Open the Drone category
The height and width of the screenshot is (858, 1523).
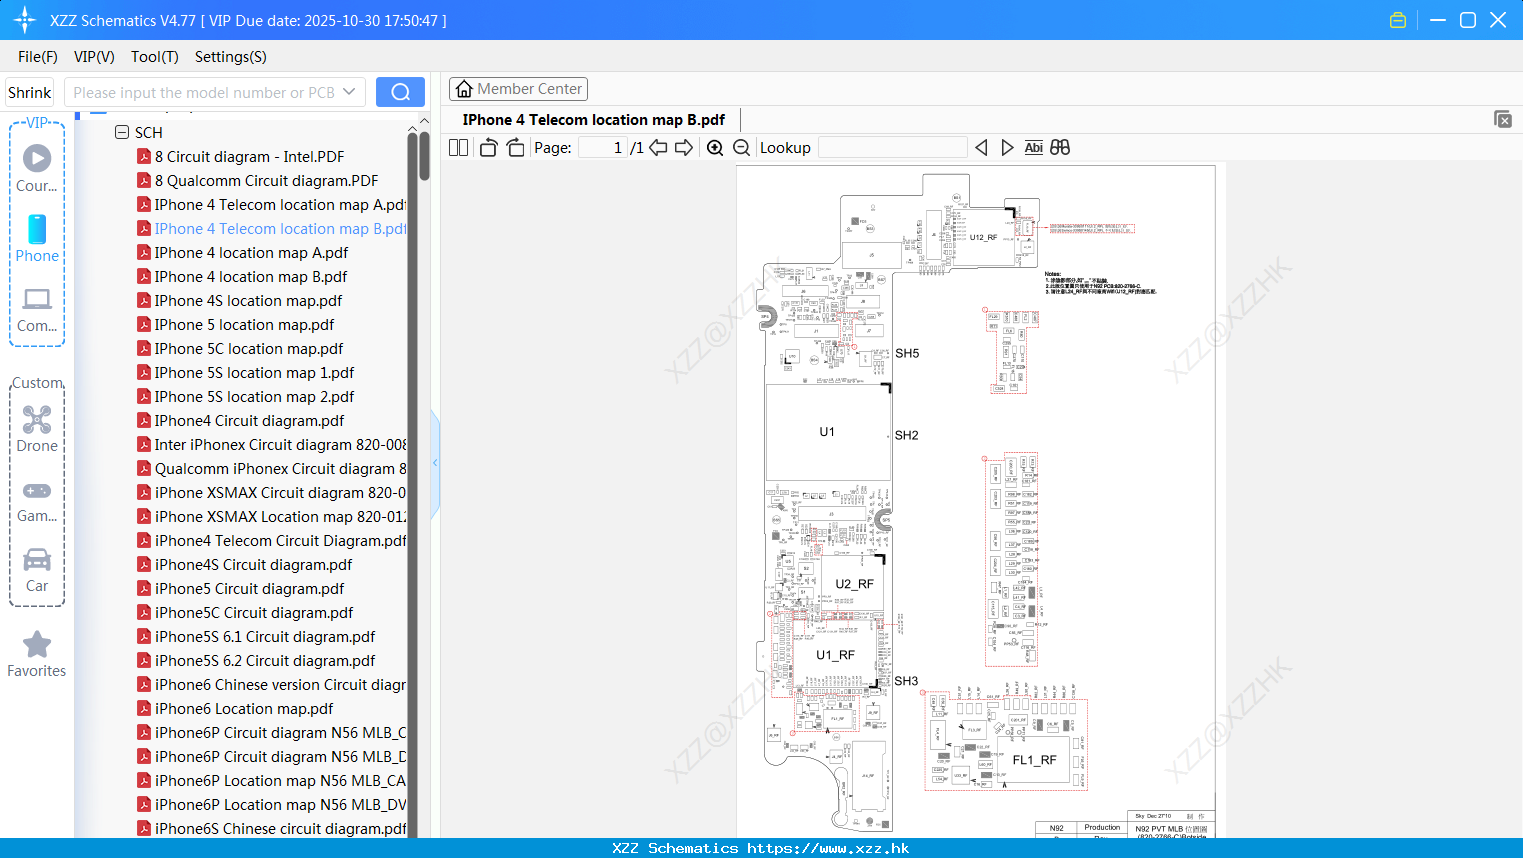[37, 429]
